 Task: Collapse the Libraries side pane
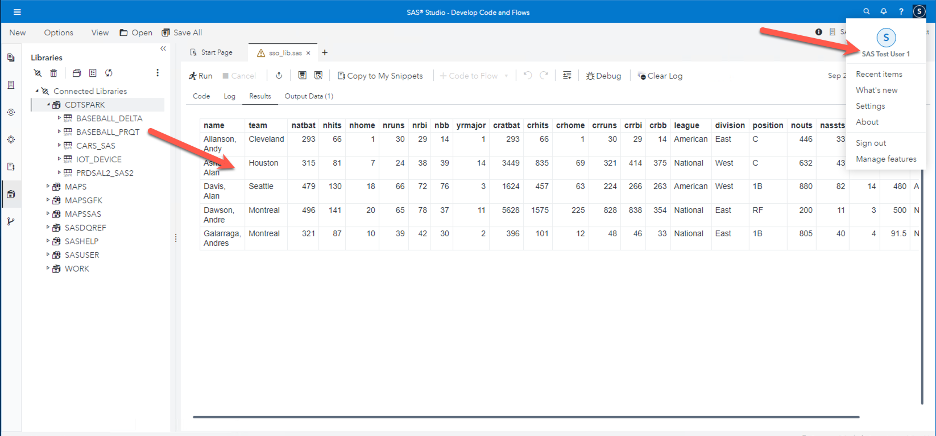pos(163,48)
